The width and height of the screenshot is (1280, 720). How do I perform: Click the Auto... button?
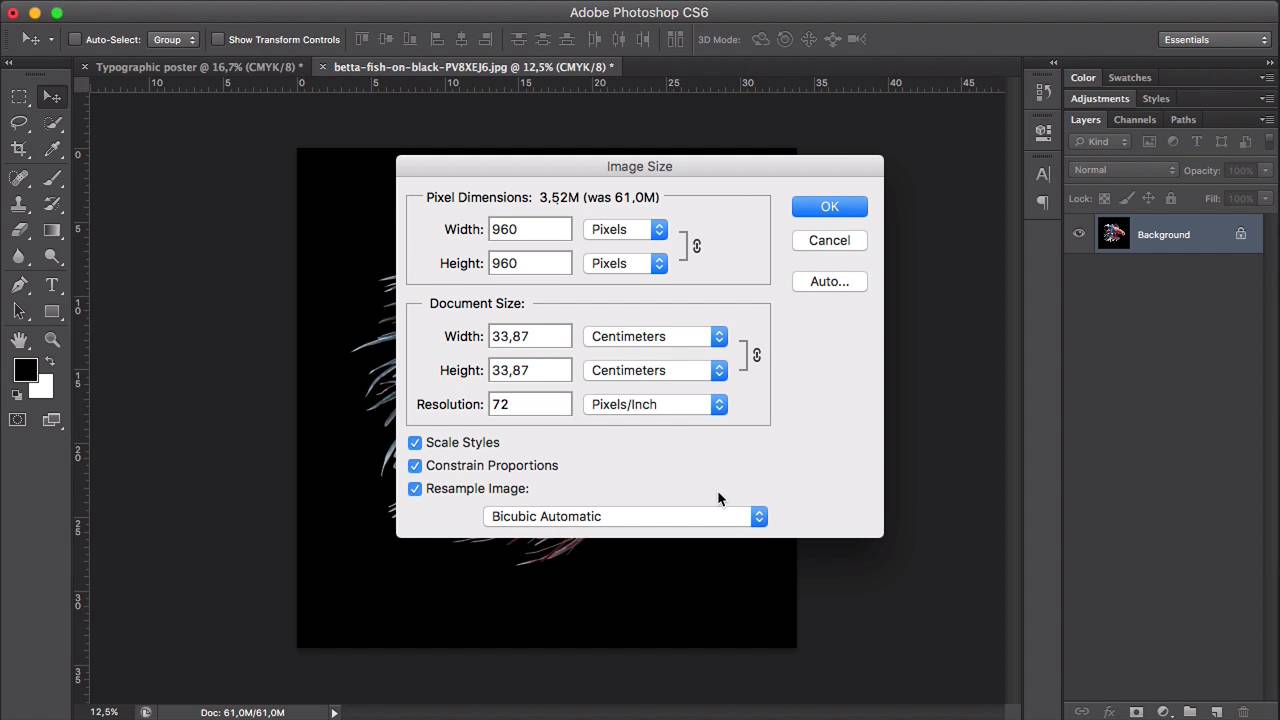tap(829, 282)
